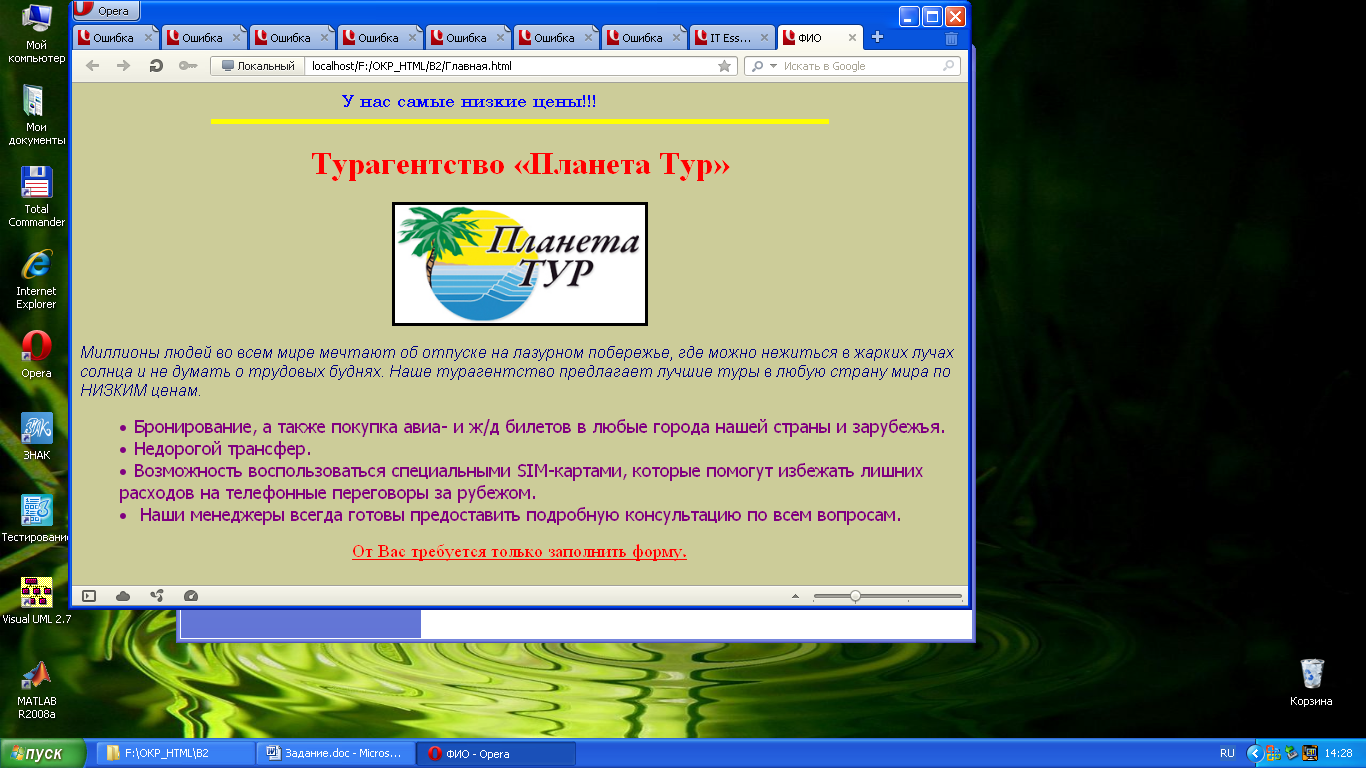Open the closed tabs trash icon
1366x768 pixels.
pyautogui.click(x=951, y=38)
